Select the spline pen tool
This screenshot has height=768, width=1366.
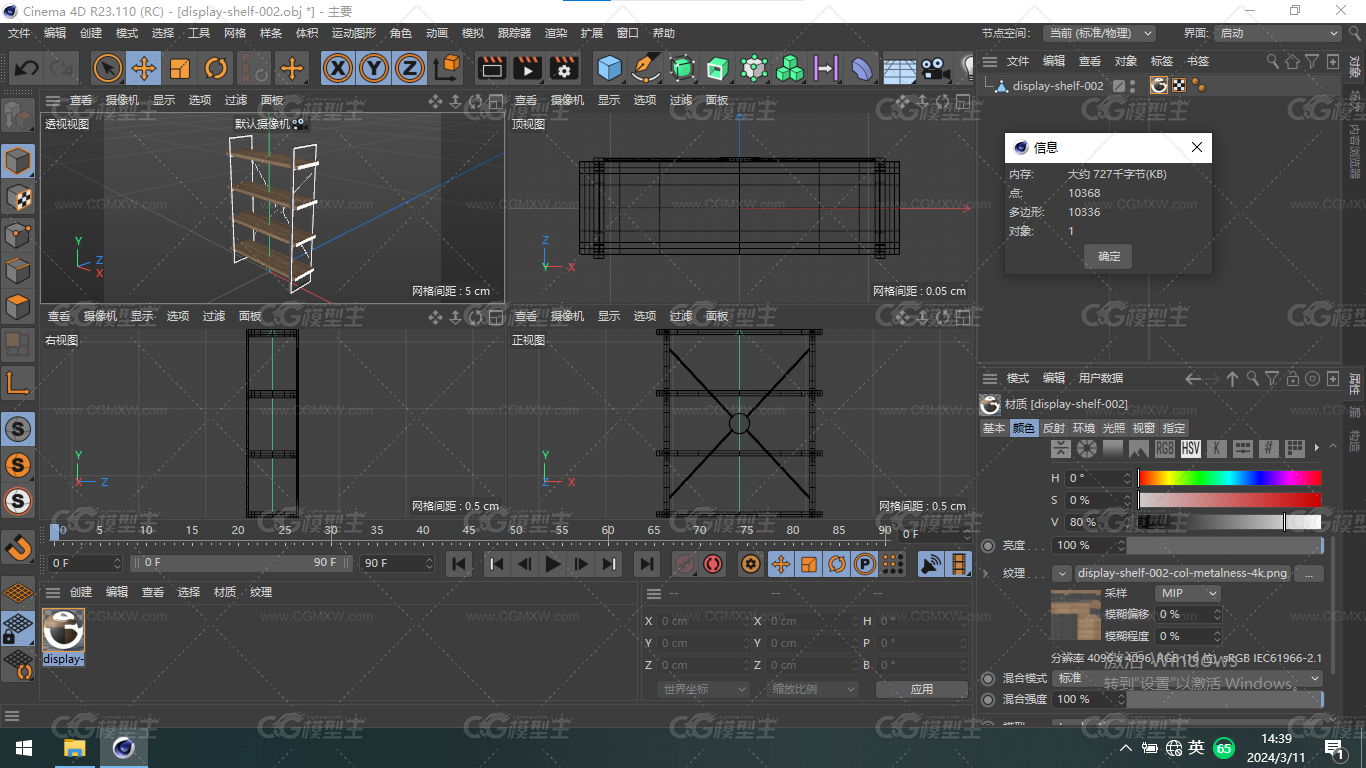point(646,68)
